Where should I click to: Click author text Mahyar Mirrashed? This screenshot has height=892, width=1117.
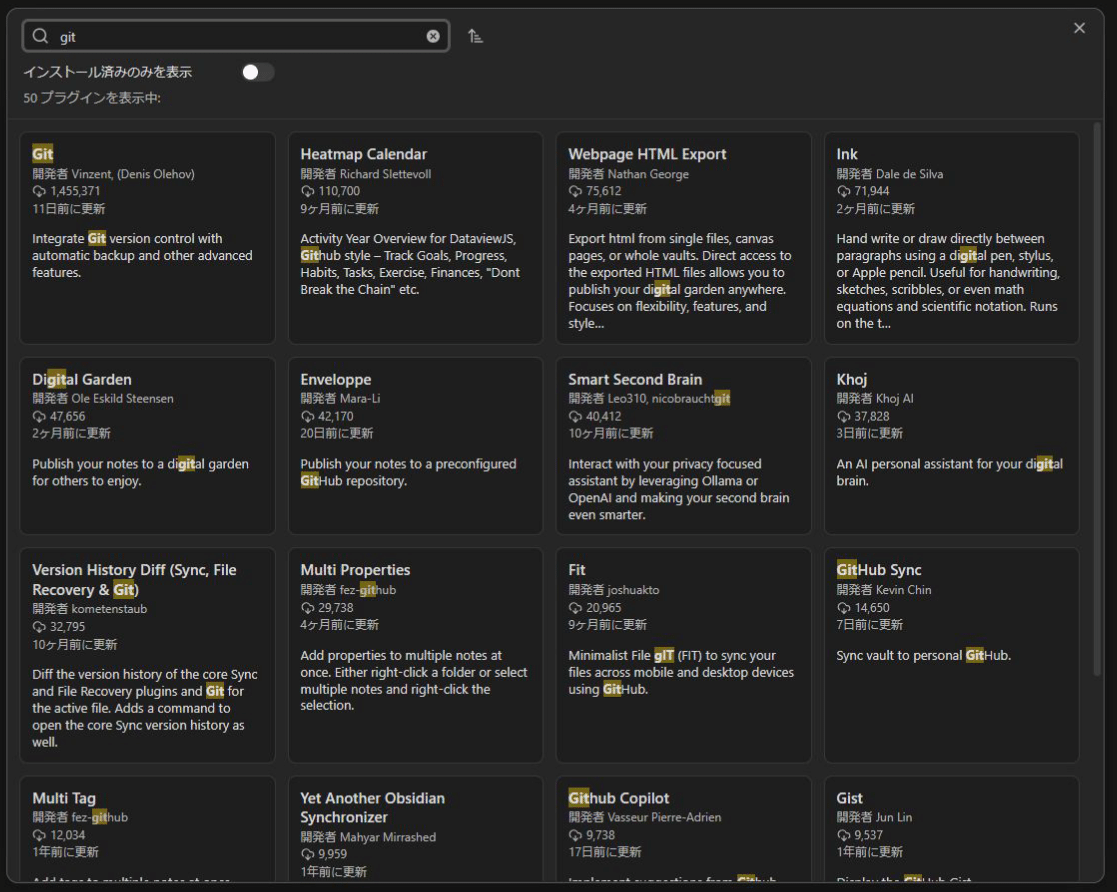(388, 837)
